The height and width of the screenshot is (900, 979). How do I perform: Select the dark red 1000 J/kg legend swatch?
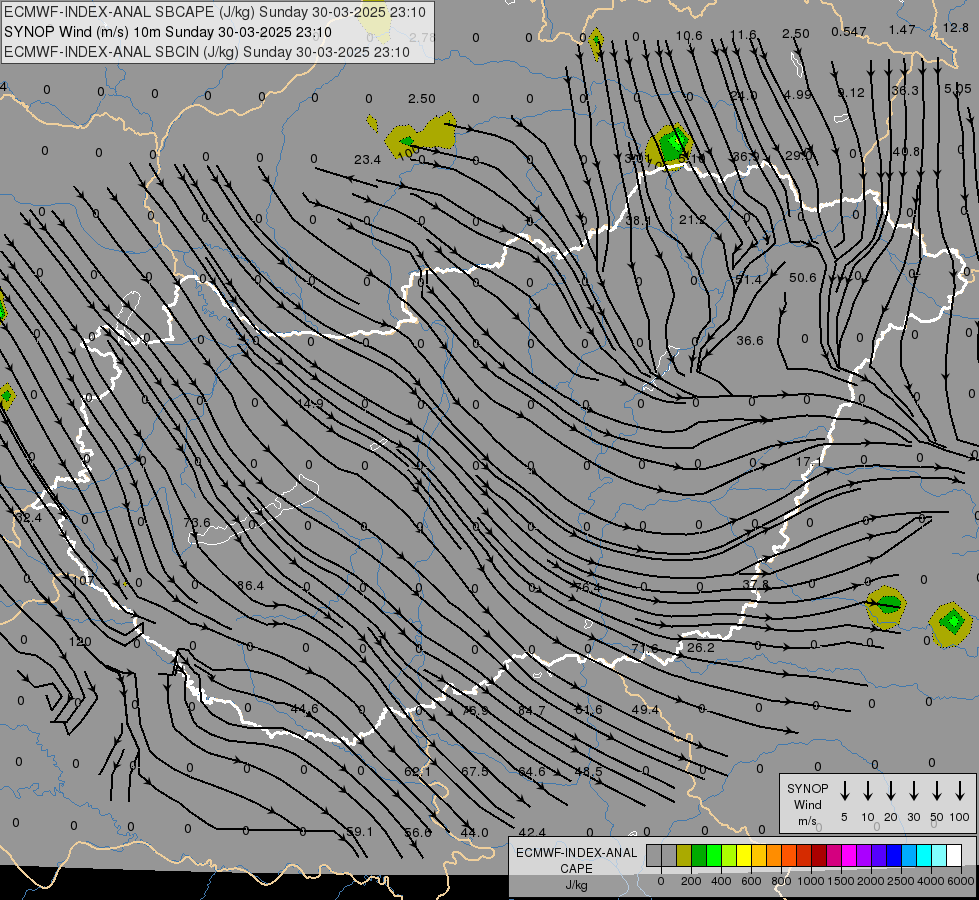pyautogui.click(x=819, y=856)
